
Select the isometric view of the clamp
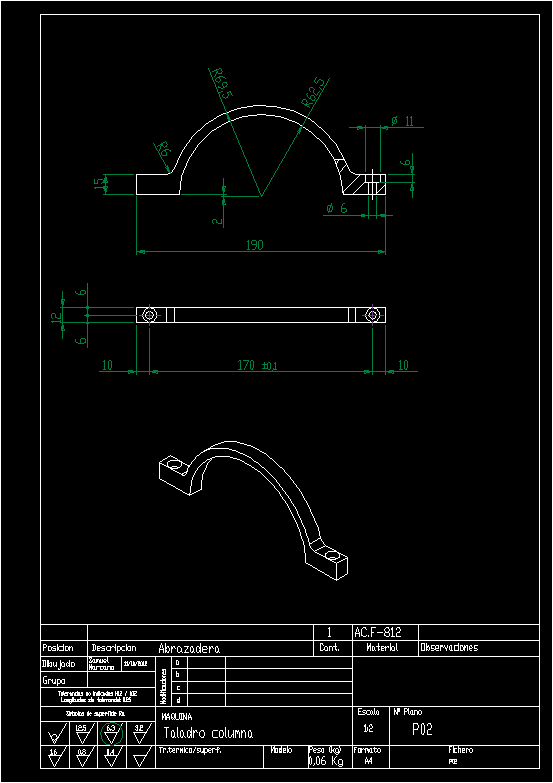pyautogui.click(x=253, y=510)
